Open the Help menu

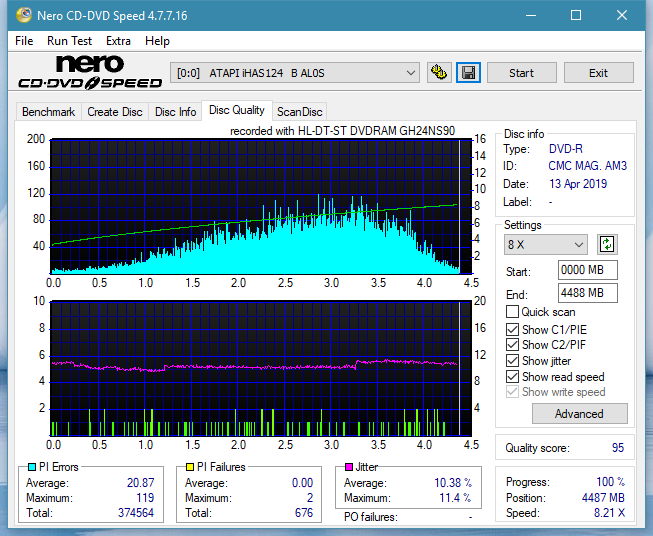coord(157,41)
